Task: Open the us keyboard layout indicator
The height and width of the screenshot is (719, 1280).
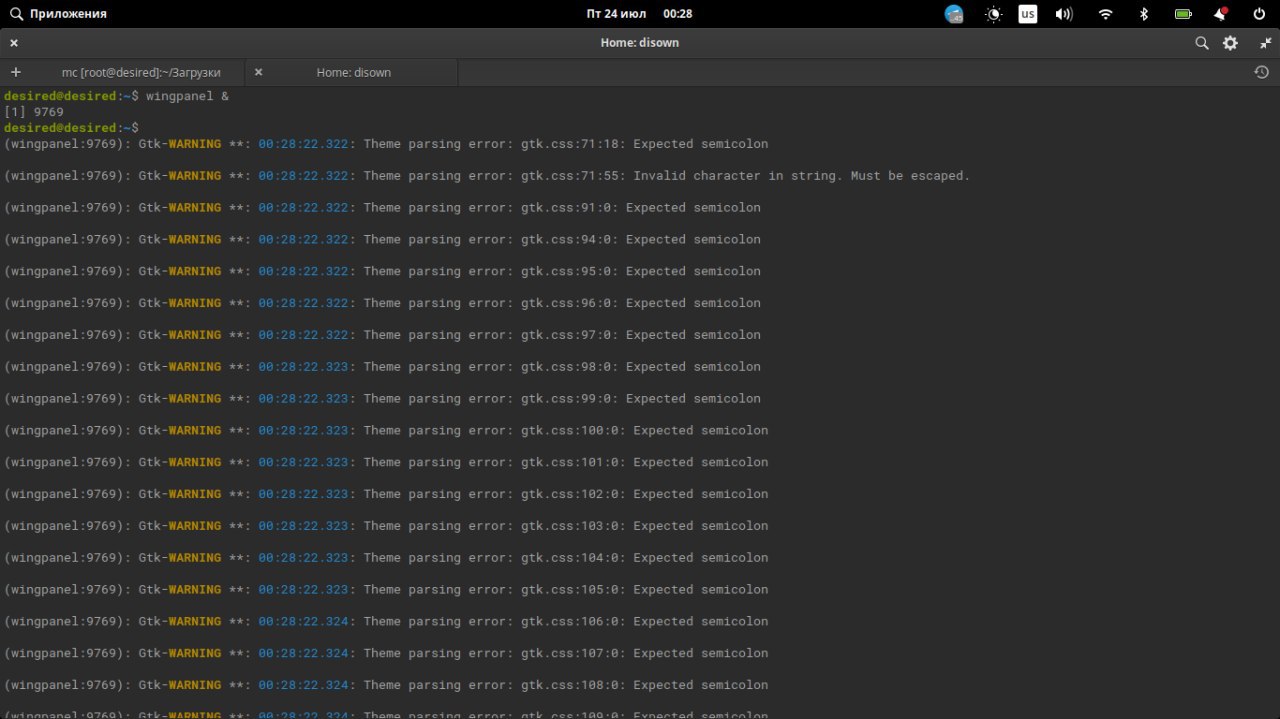Action: coord(1028,14)
